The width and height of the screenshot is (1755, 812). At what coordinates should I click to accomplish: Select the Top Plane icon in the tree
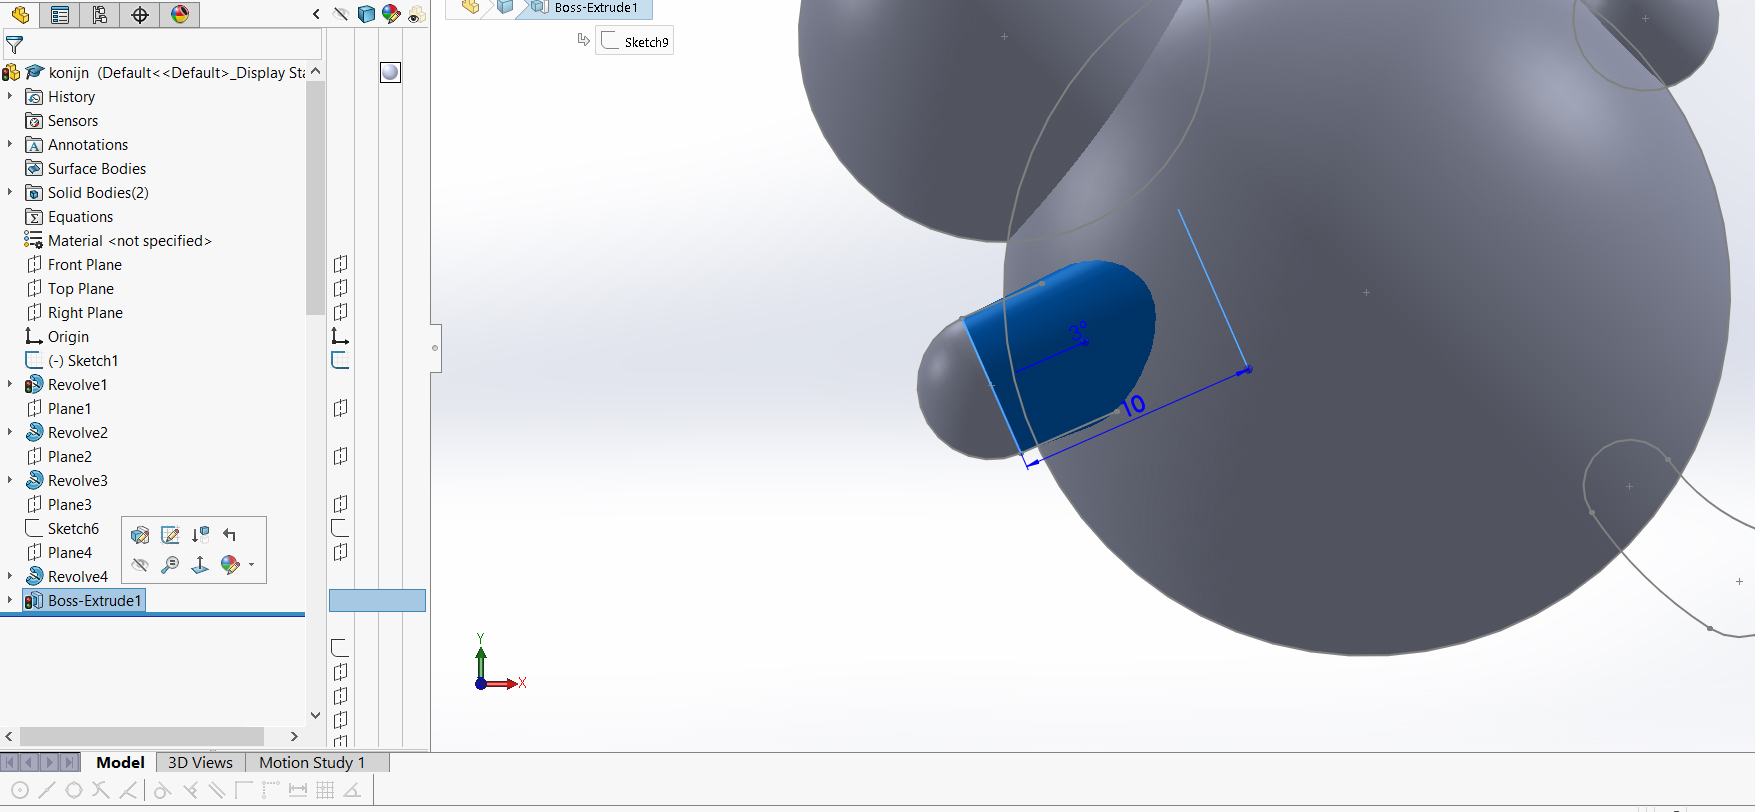tap(34, 288)
